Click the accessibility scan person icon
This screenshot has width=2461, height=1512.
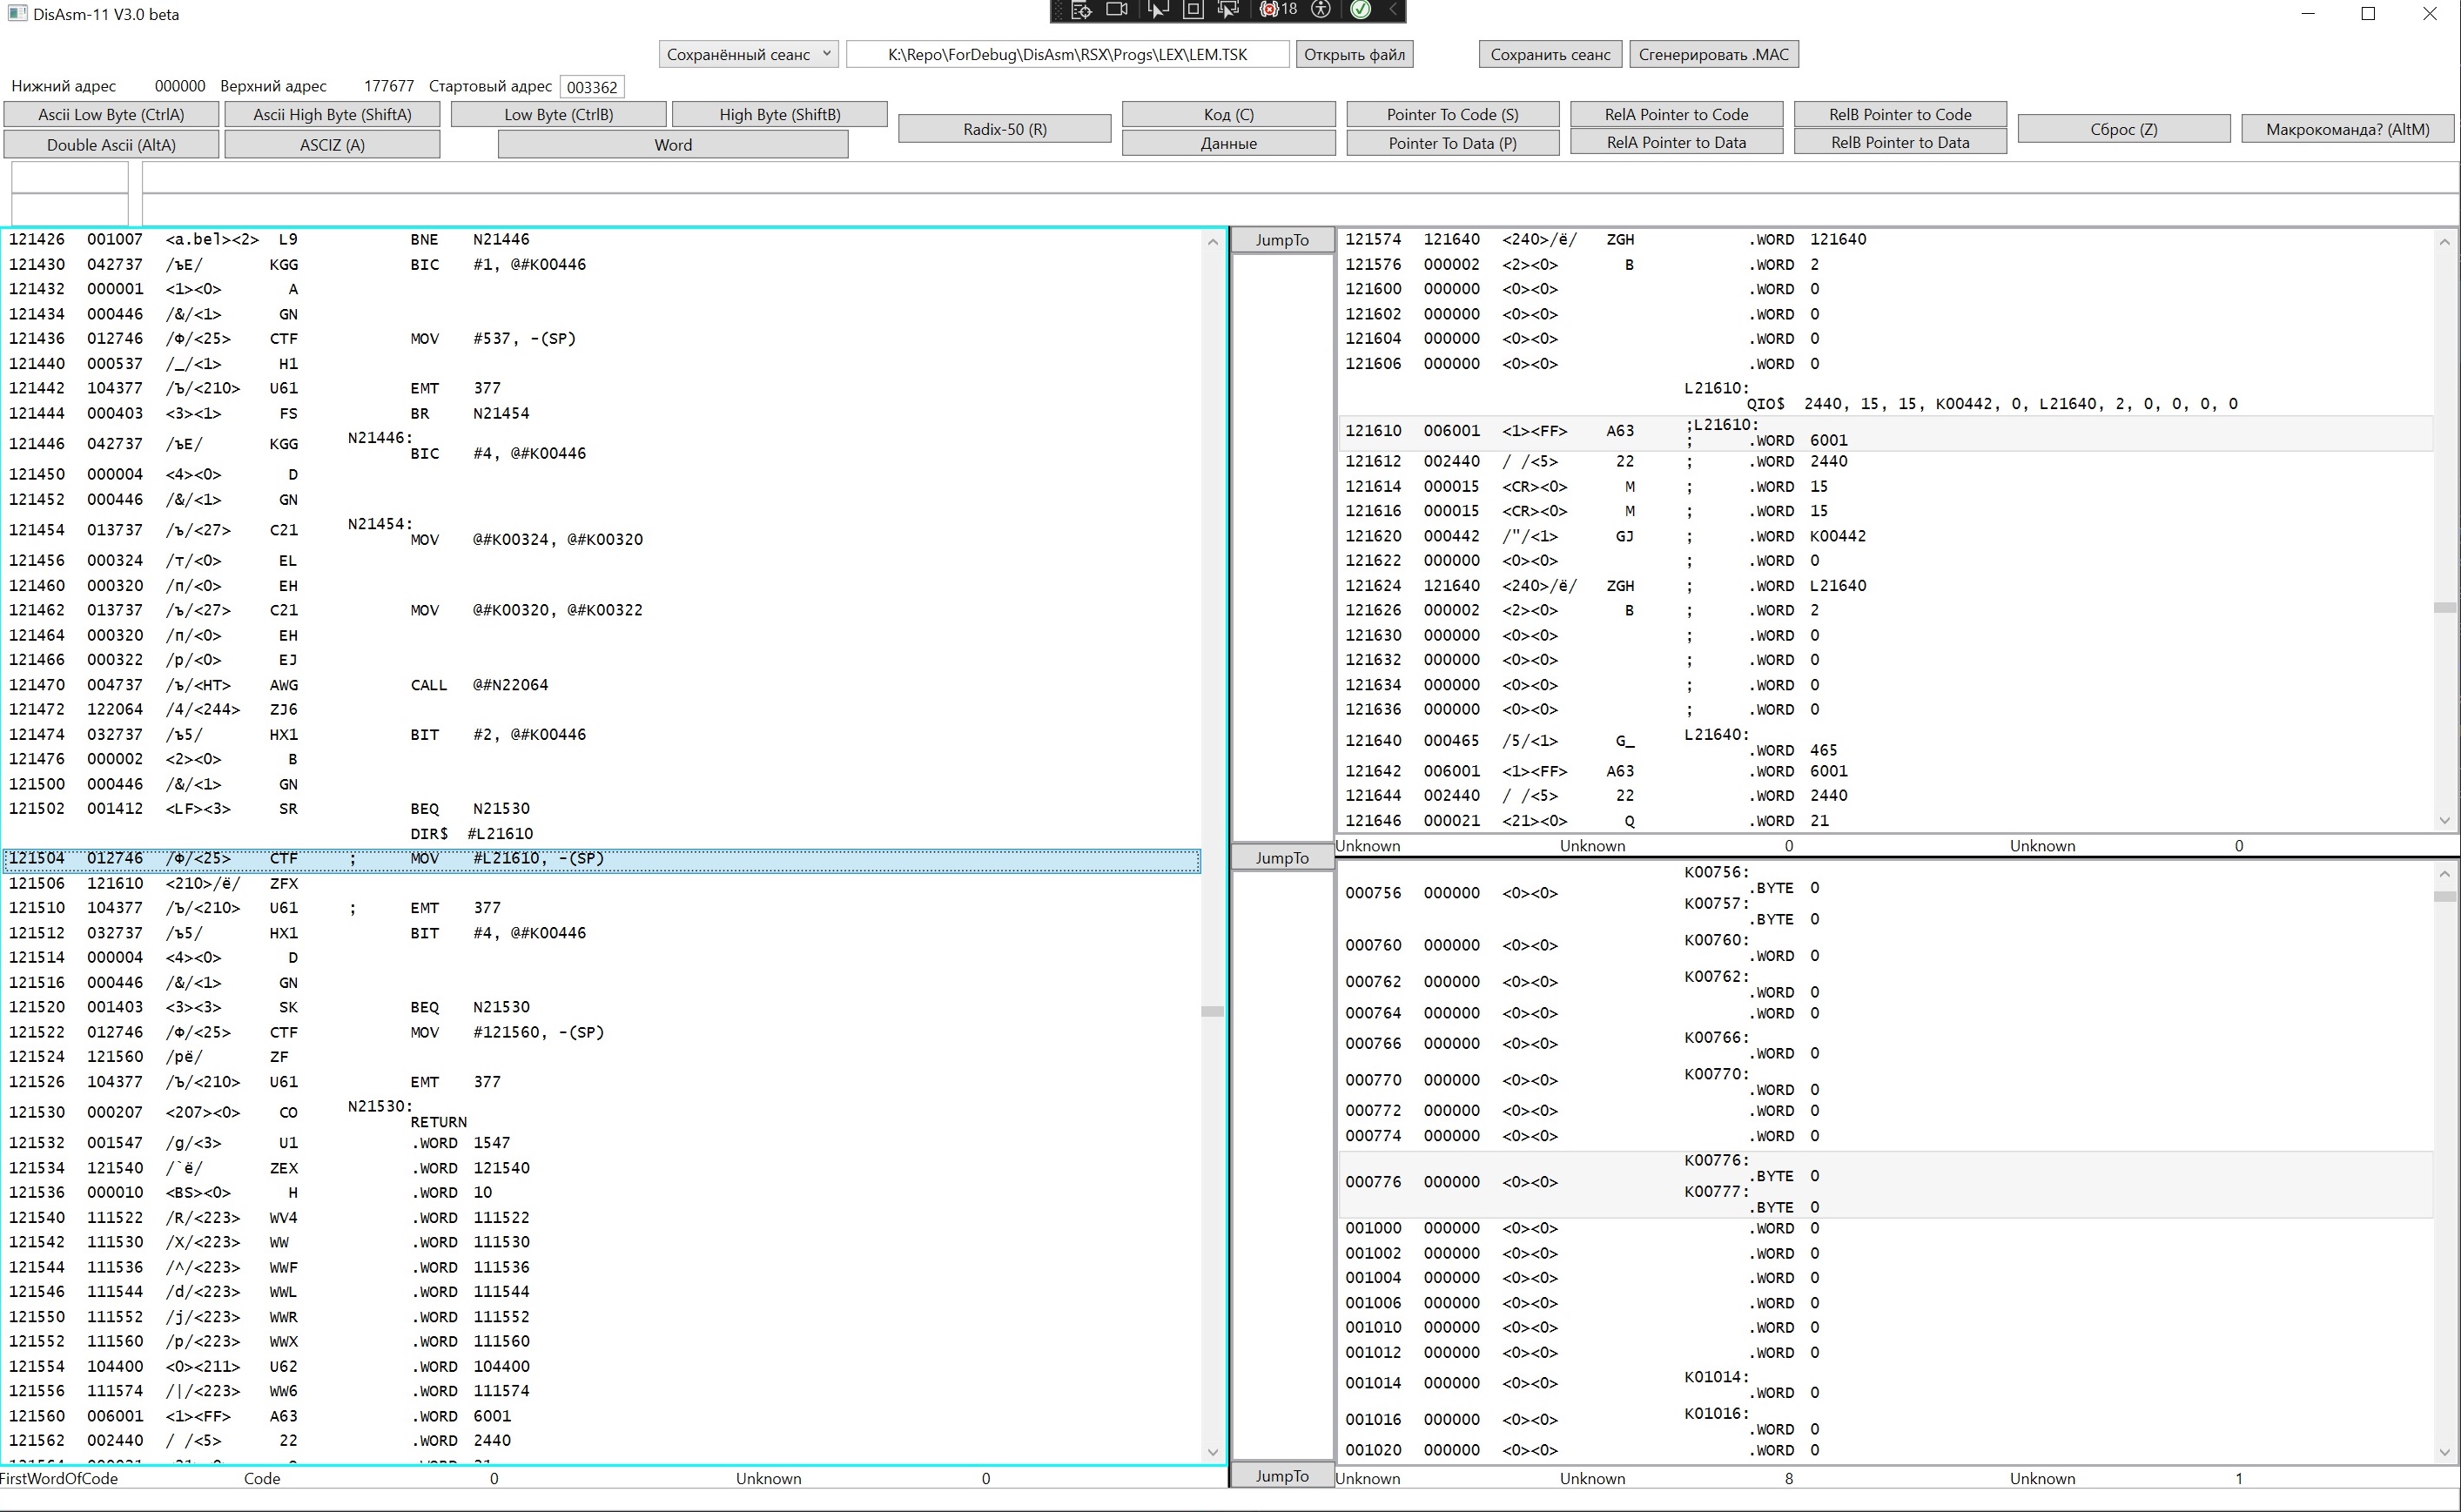point(1321,10)
